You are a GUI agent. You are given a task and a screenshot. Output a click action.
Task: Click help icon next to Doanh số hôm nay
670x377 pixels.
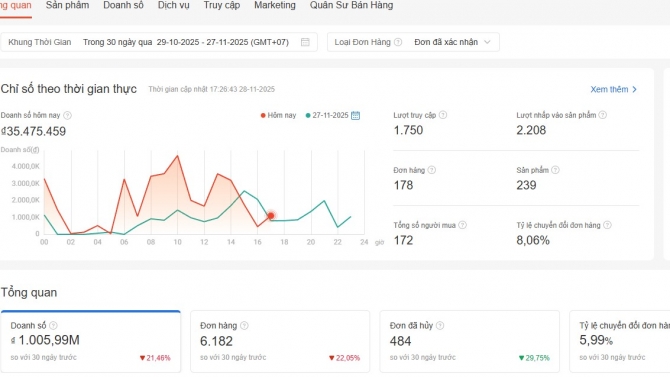coord(68,115)
